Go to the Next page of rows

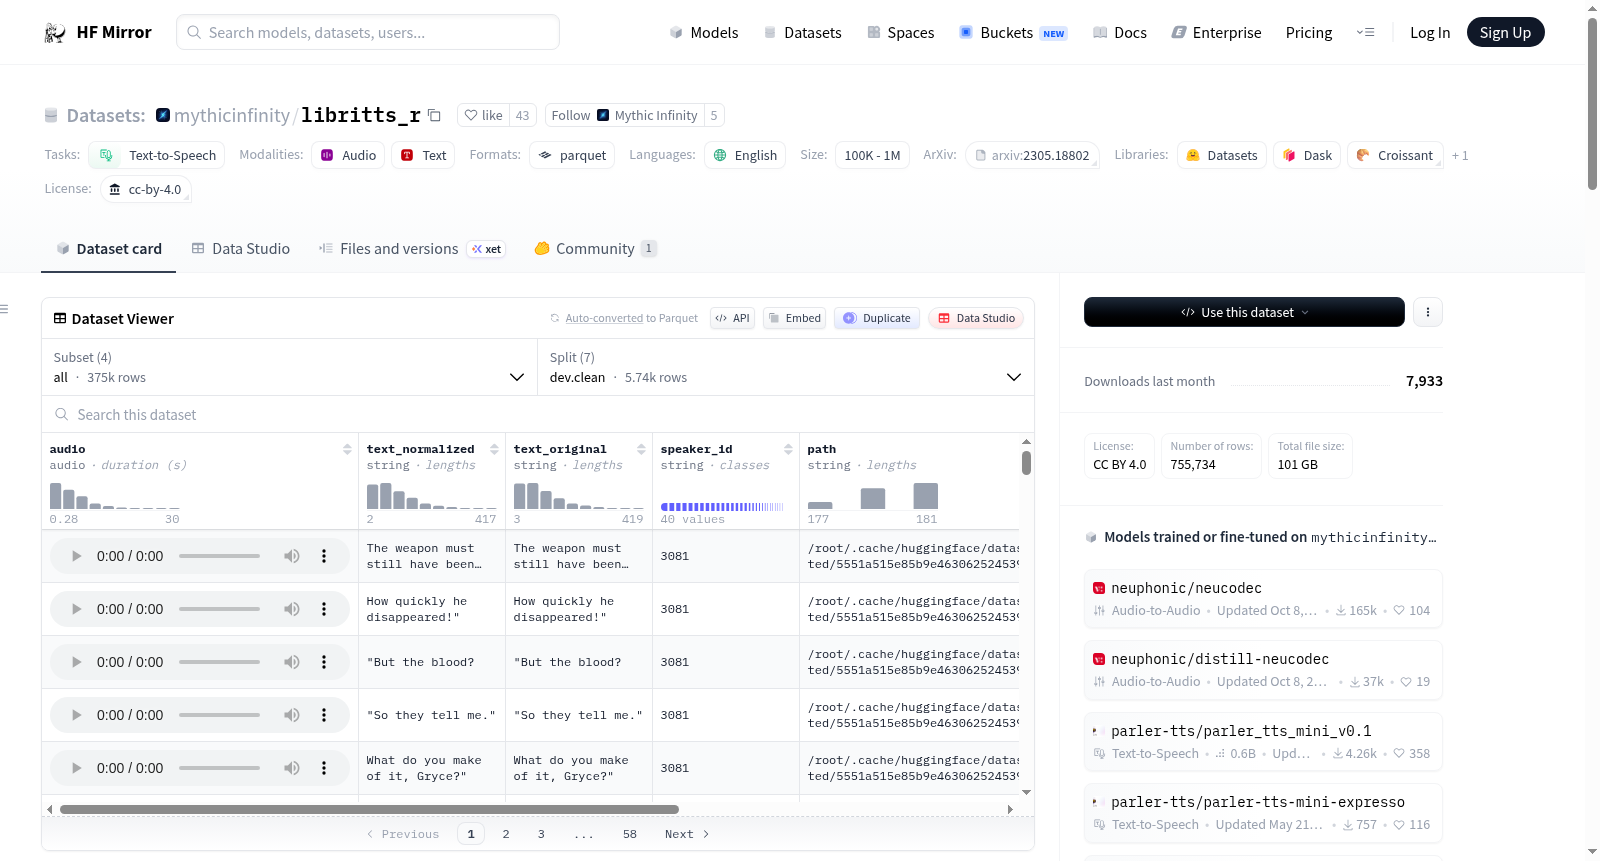tap(687, 834)
